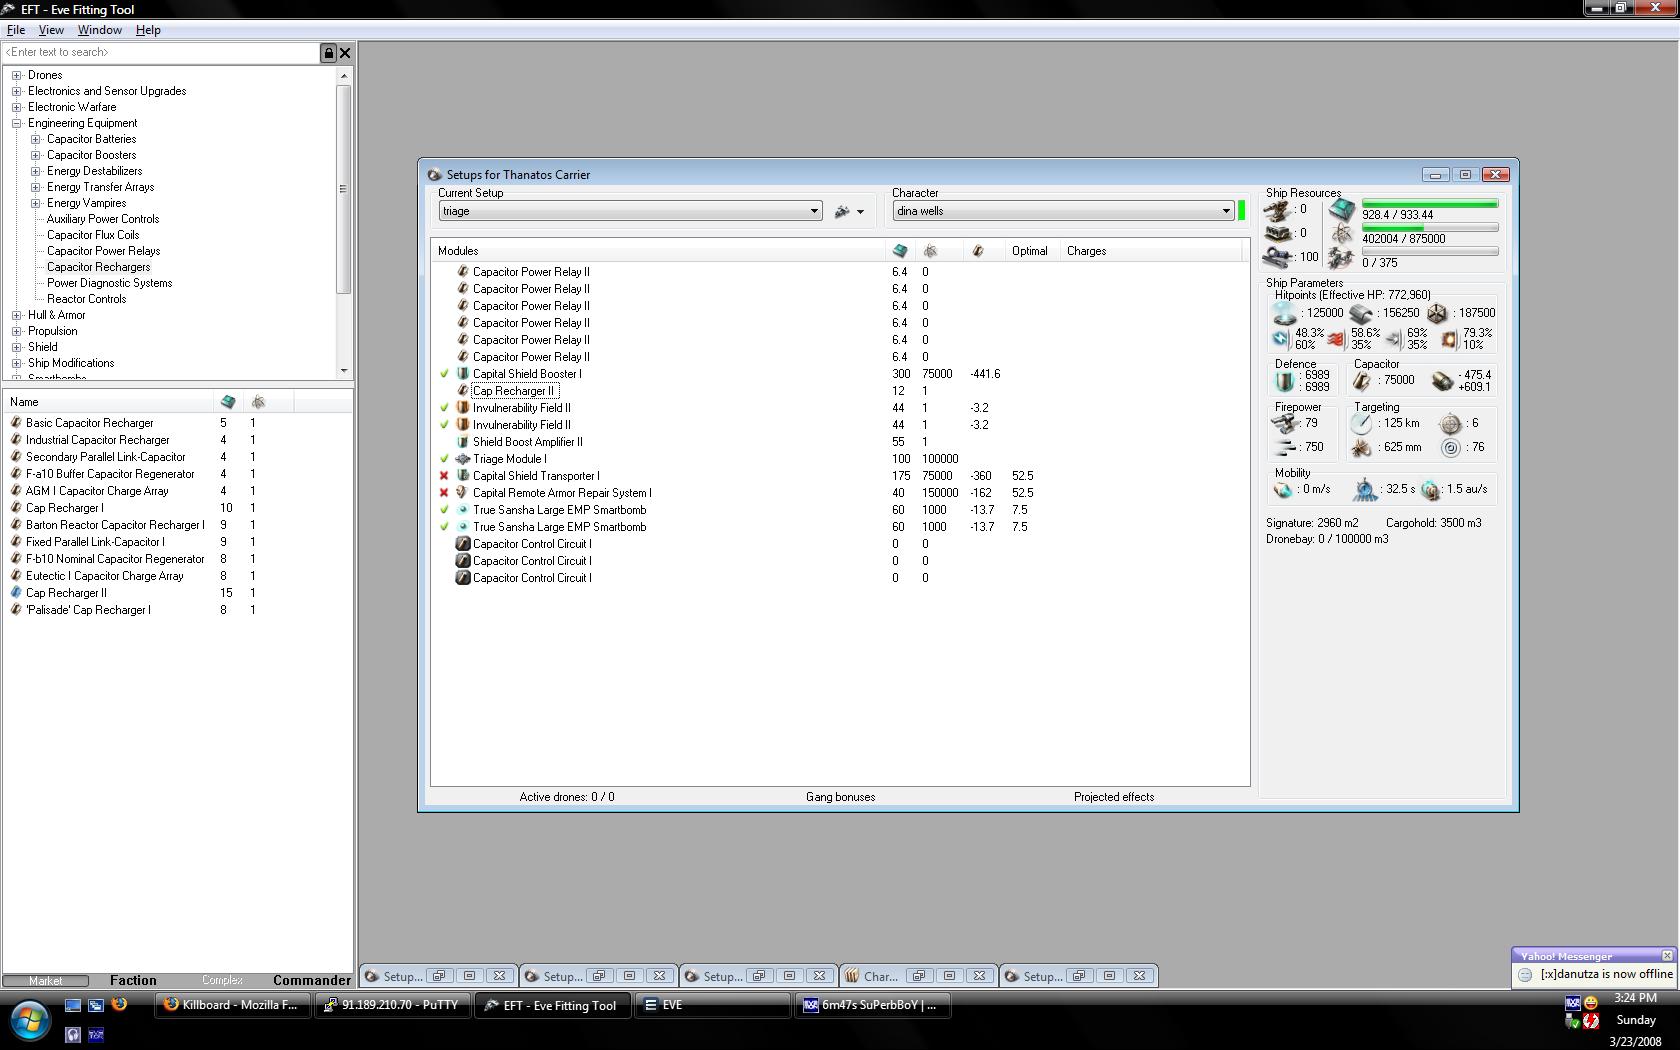Open the Window menu
The width and height of the screenshot is (1680, 1050).
100,30
